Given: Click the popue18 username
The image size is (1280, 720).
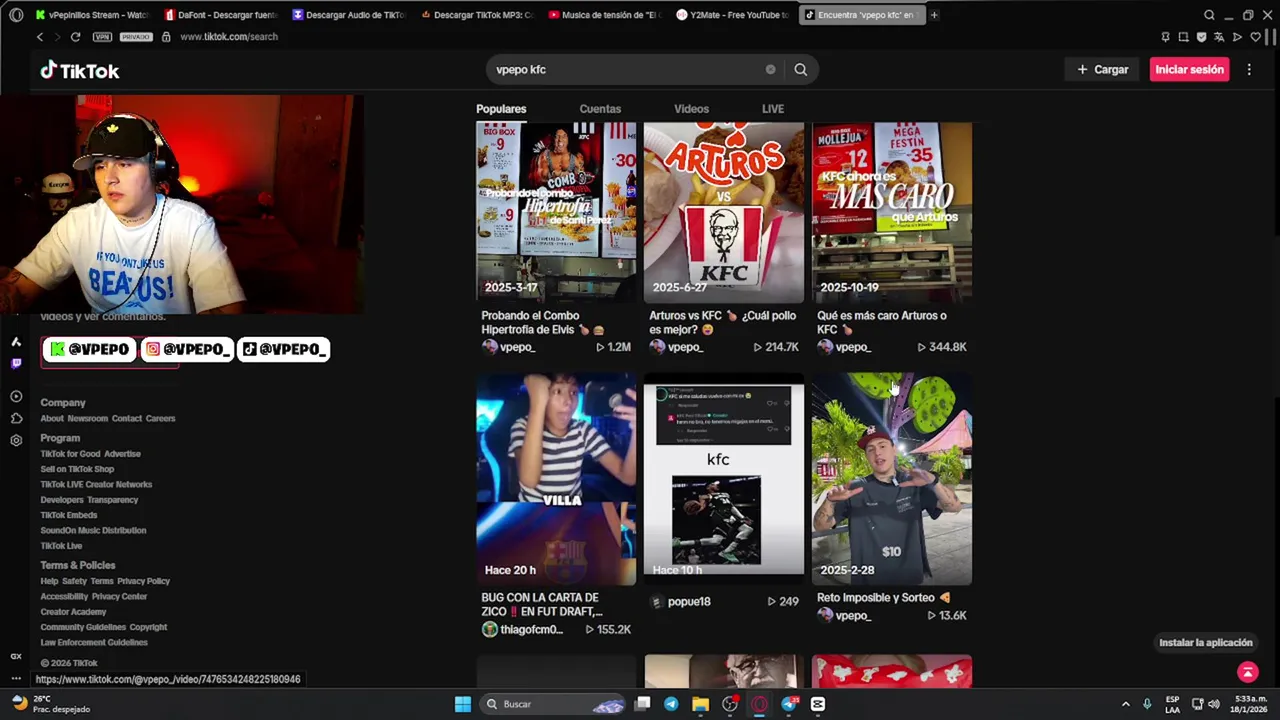Looking at the screenshot, I should [x=689, y=602].
